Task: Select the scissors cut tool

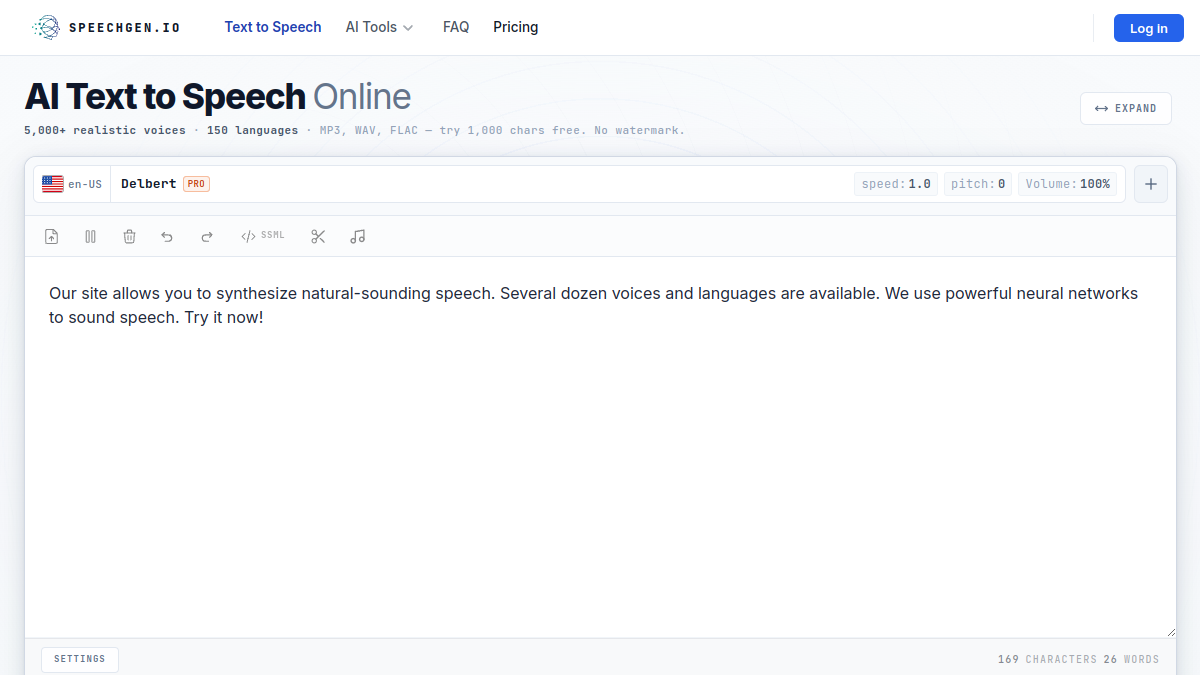Action: 318,237
